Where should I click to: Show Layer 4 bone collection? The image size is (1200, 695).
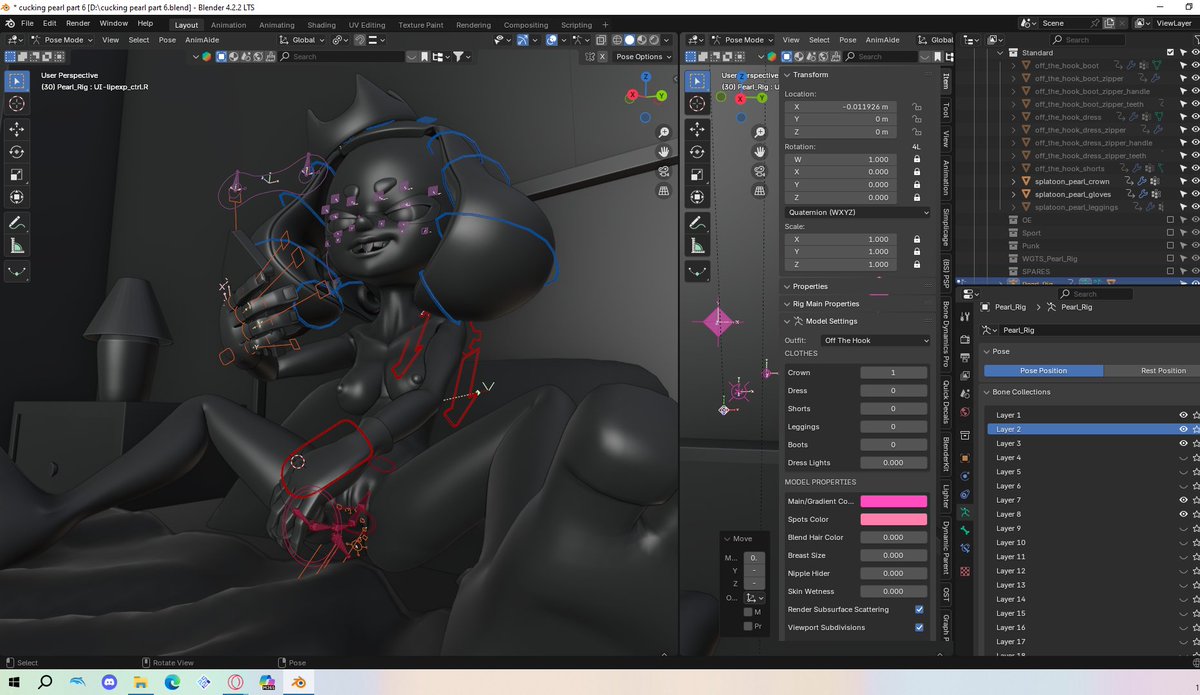[x=1183, y=457]
